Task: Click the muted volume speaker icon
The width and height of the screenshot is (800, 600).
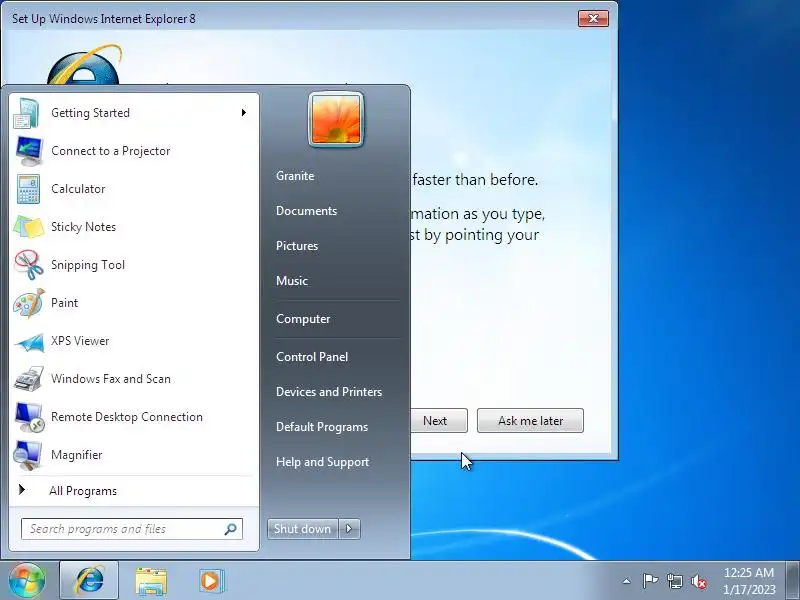Action: click(698, 581)
